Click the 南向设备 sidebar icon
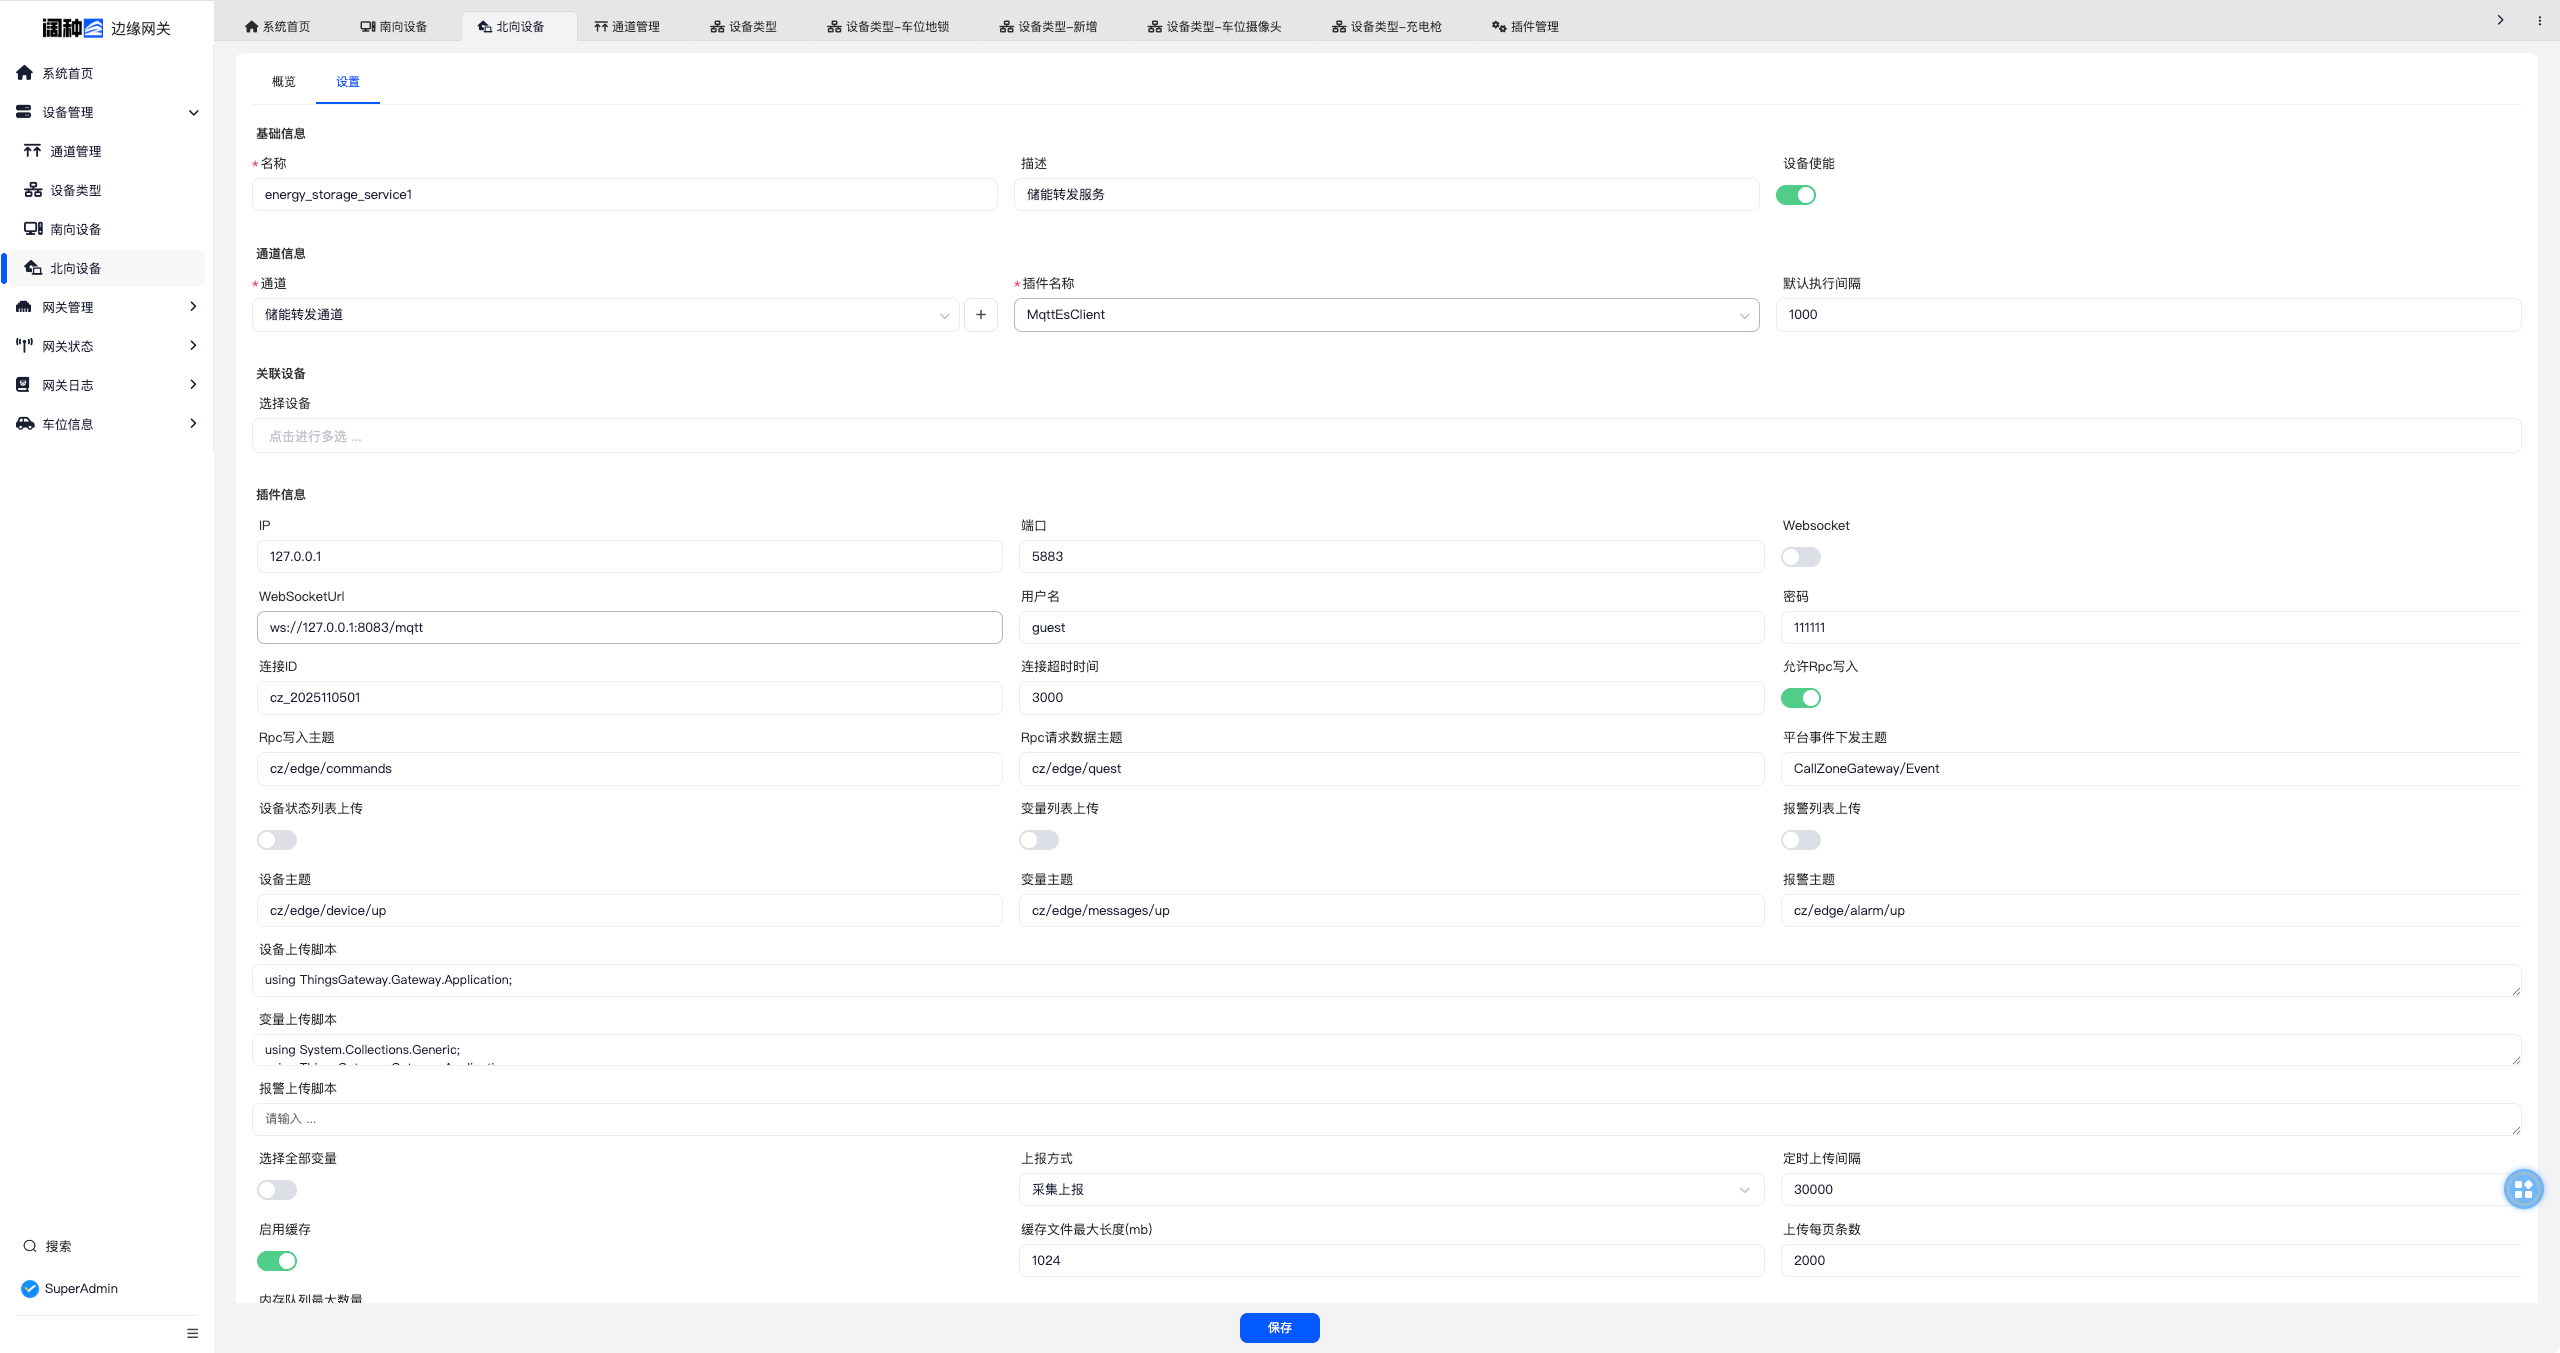Screen dimensions: 2560x1353 [33, 229]
